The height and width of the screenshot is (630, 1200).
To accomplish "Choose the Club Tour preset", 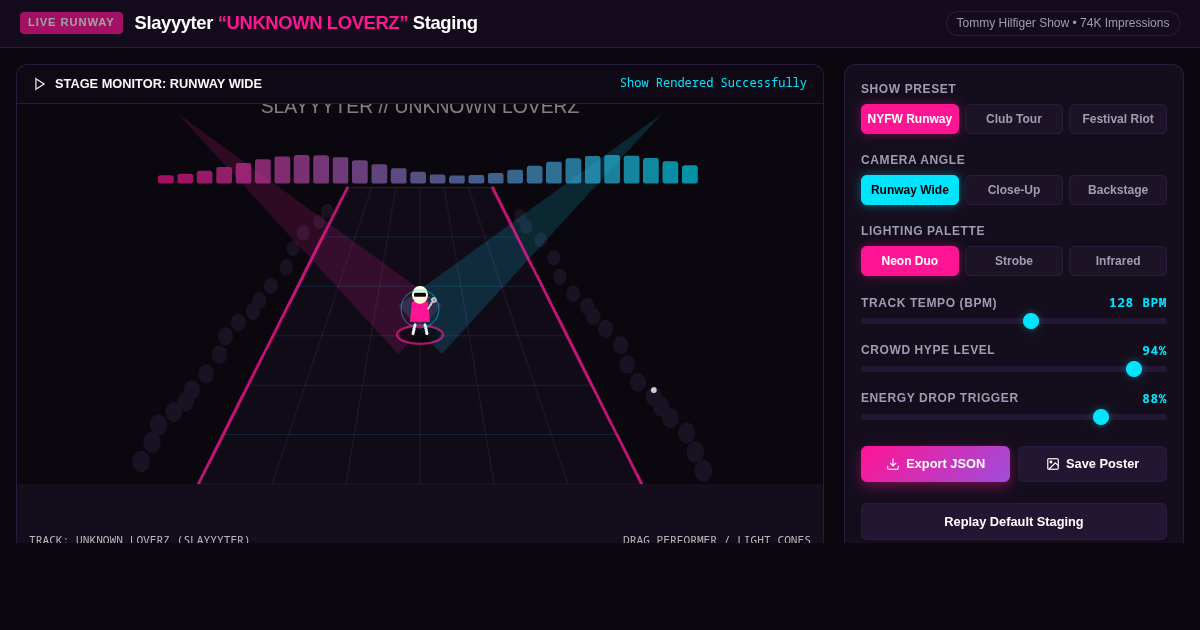I will tap(1014, 119).
